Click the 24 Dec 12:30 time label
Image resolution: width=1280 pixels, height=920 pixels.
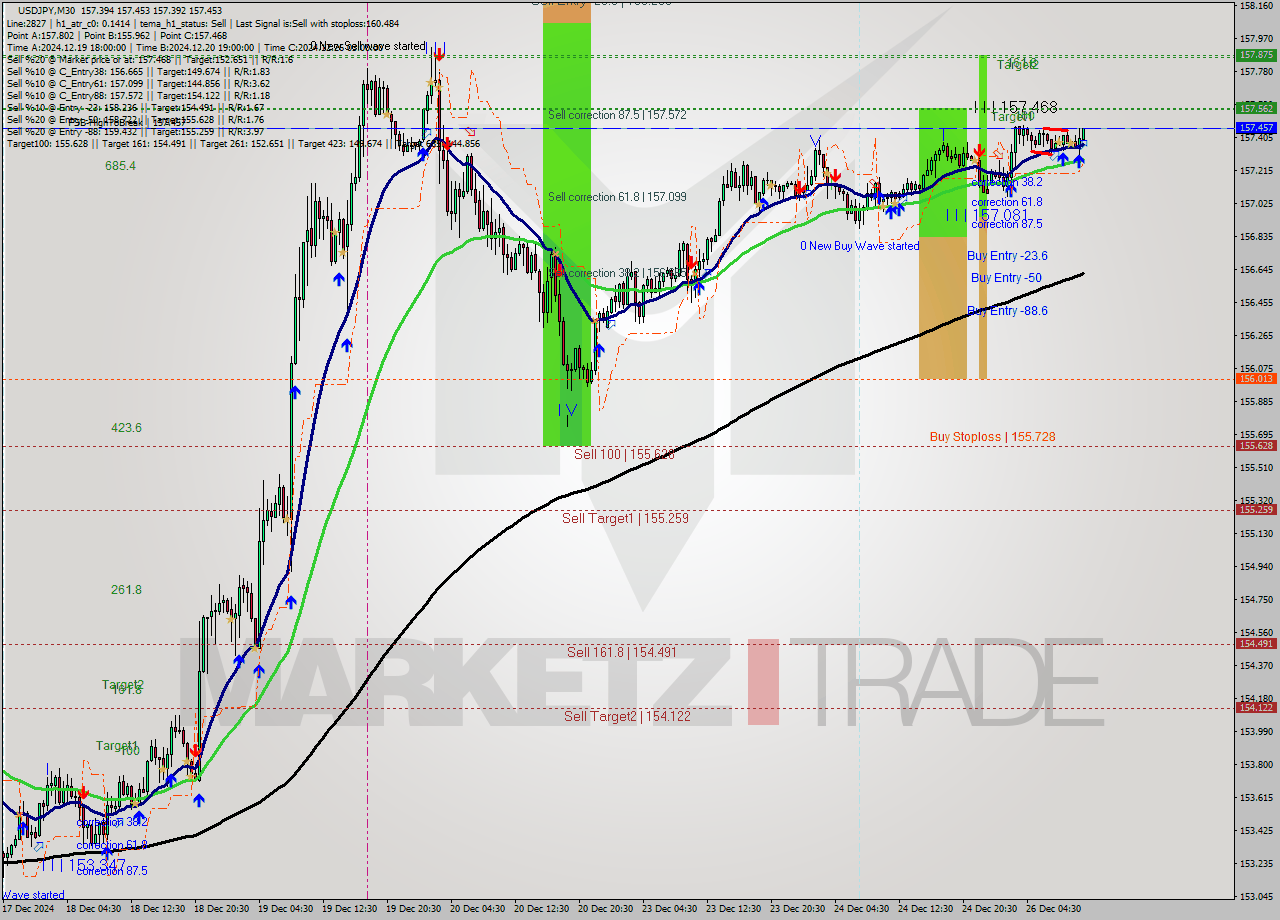[x=925, y=909]
